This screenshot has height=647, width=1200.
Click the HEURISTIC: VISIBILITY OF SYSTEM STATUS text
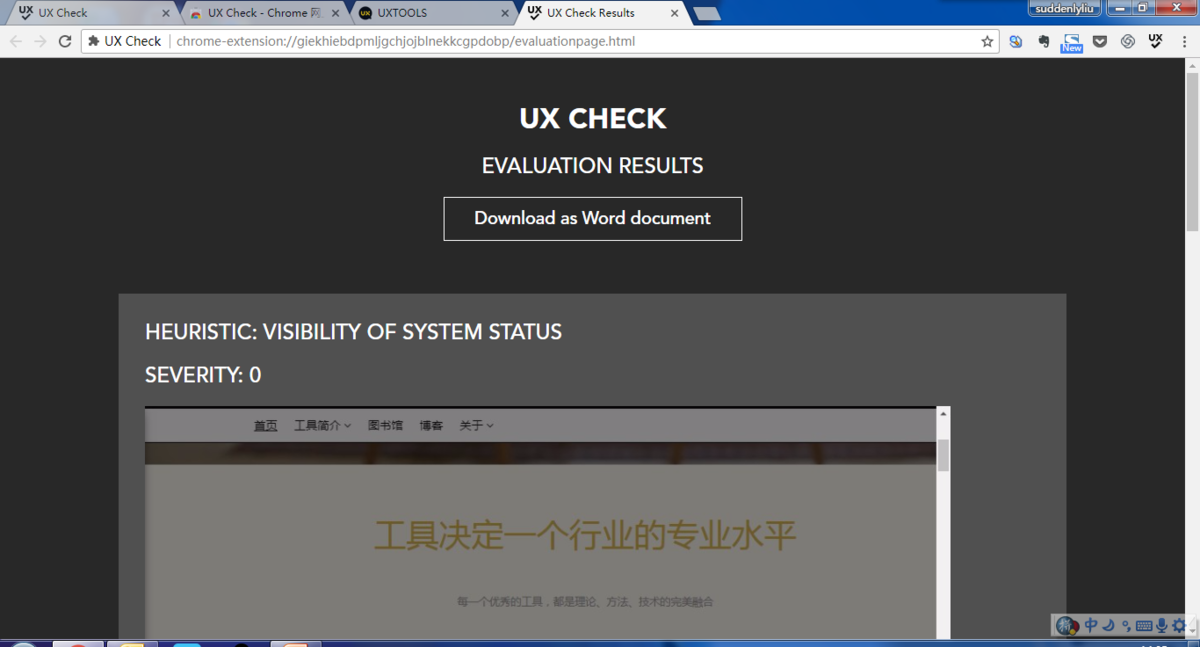353,332
